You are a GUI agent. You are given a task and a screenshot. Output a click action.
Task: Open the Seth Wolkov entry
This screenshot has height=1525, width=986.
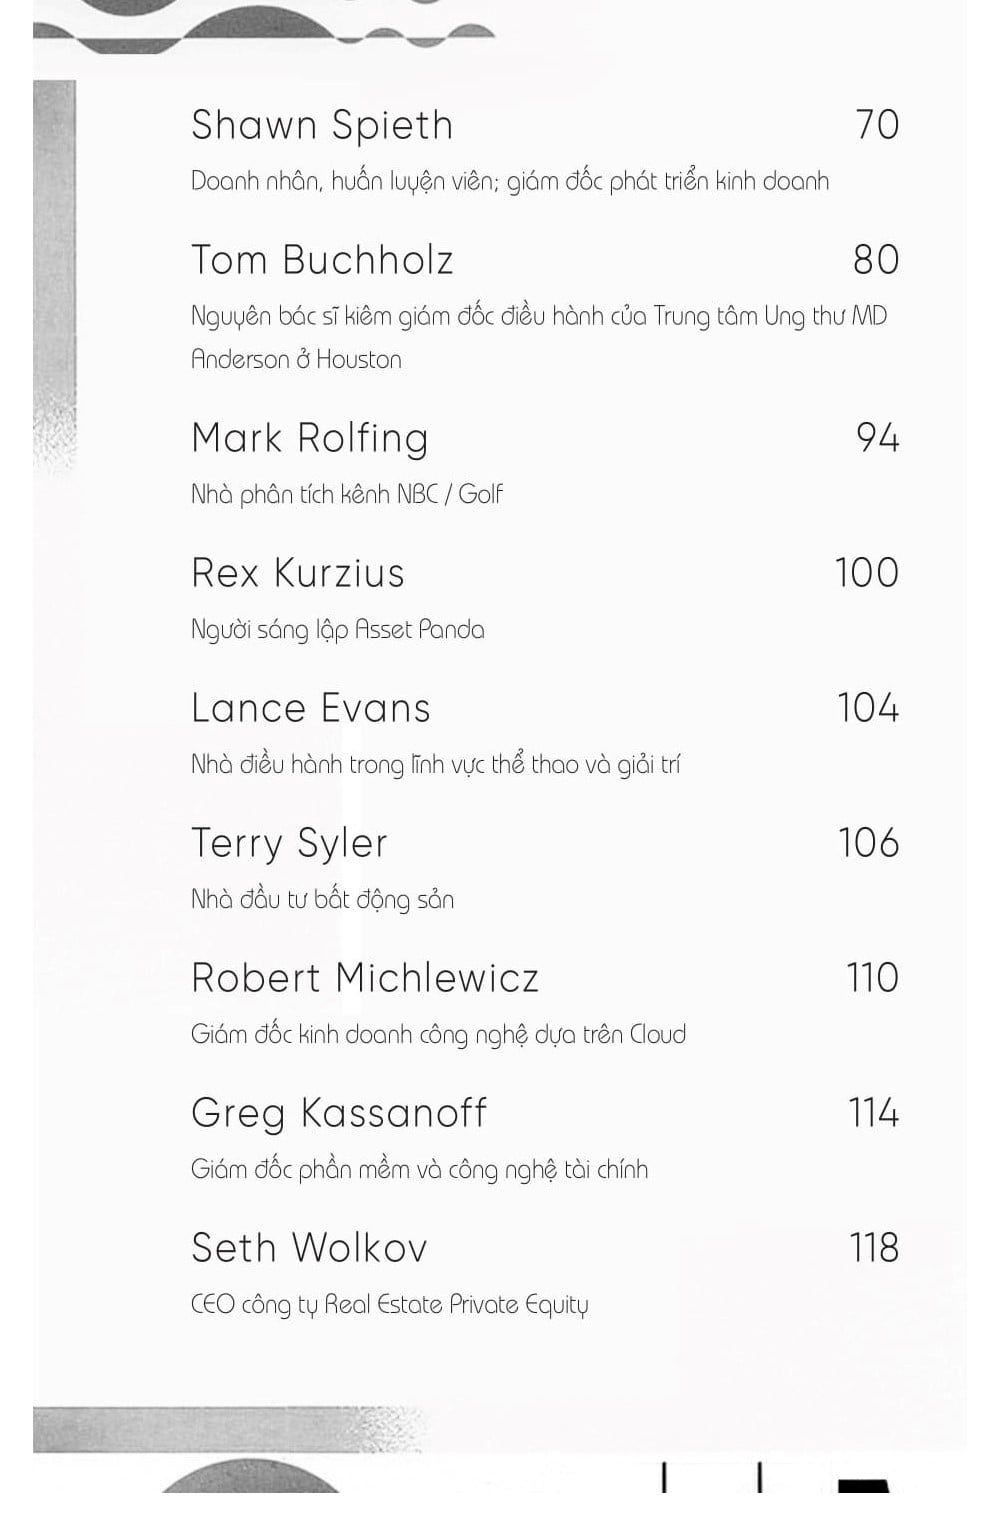tap(308, 1248)
